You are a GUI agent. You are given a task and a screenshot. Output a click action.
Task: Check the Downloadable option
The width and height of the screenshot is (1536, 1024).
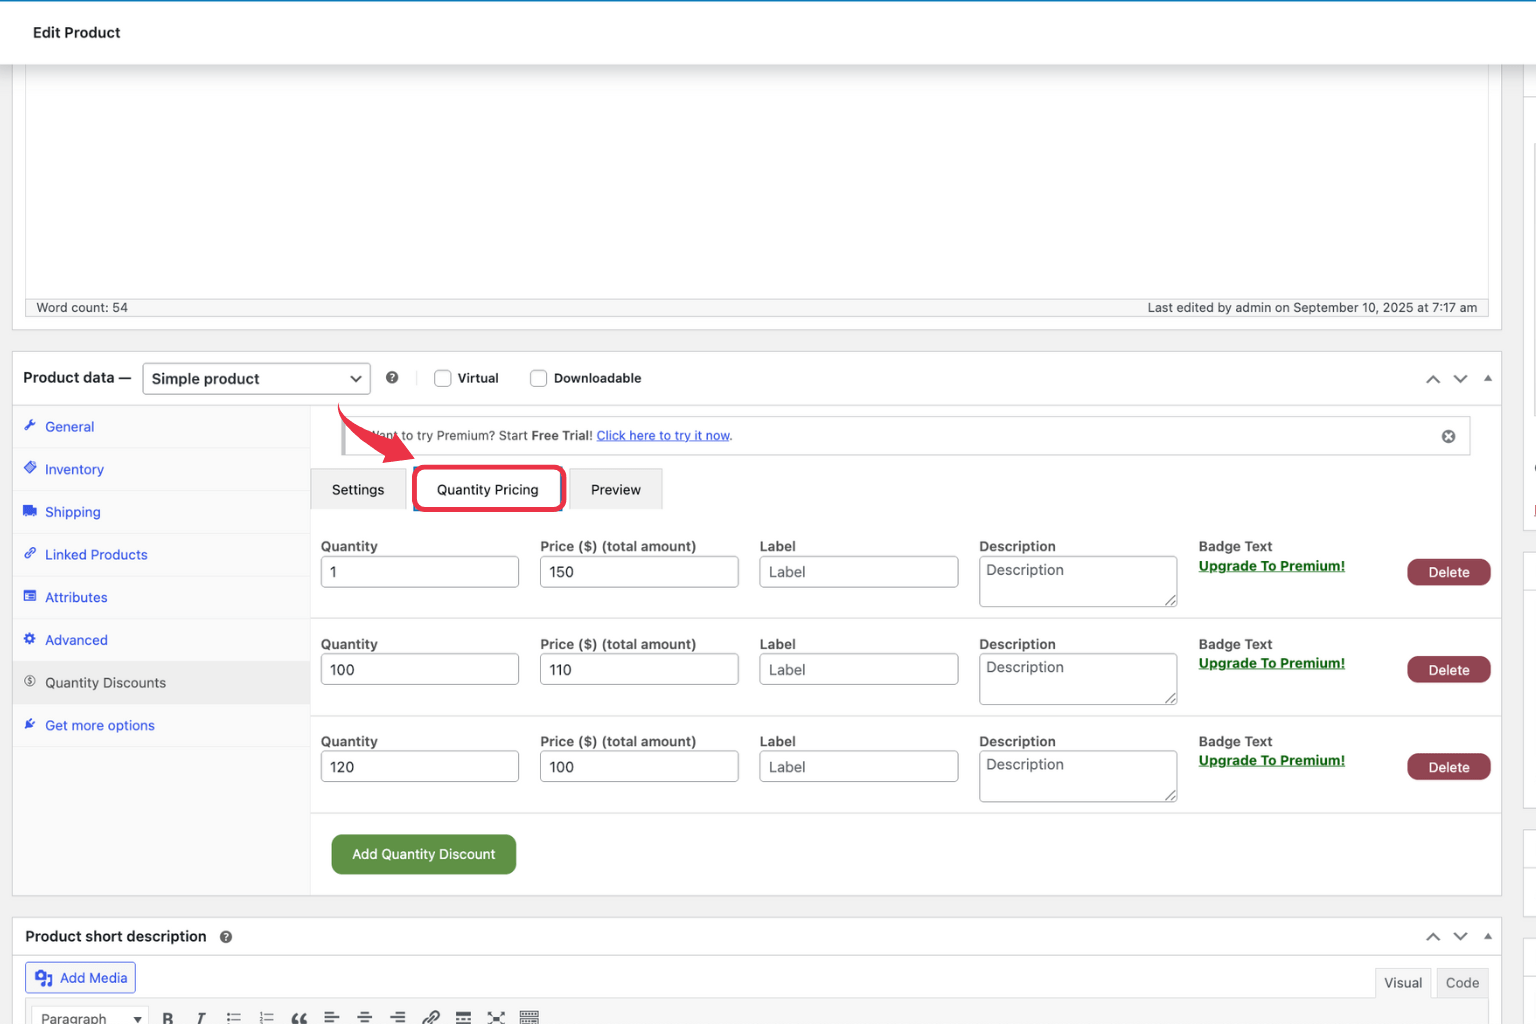539,378
